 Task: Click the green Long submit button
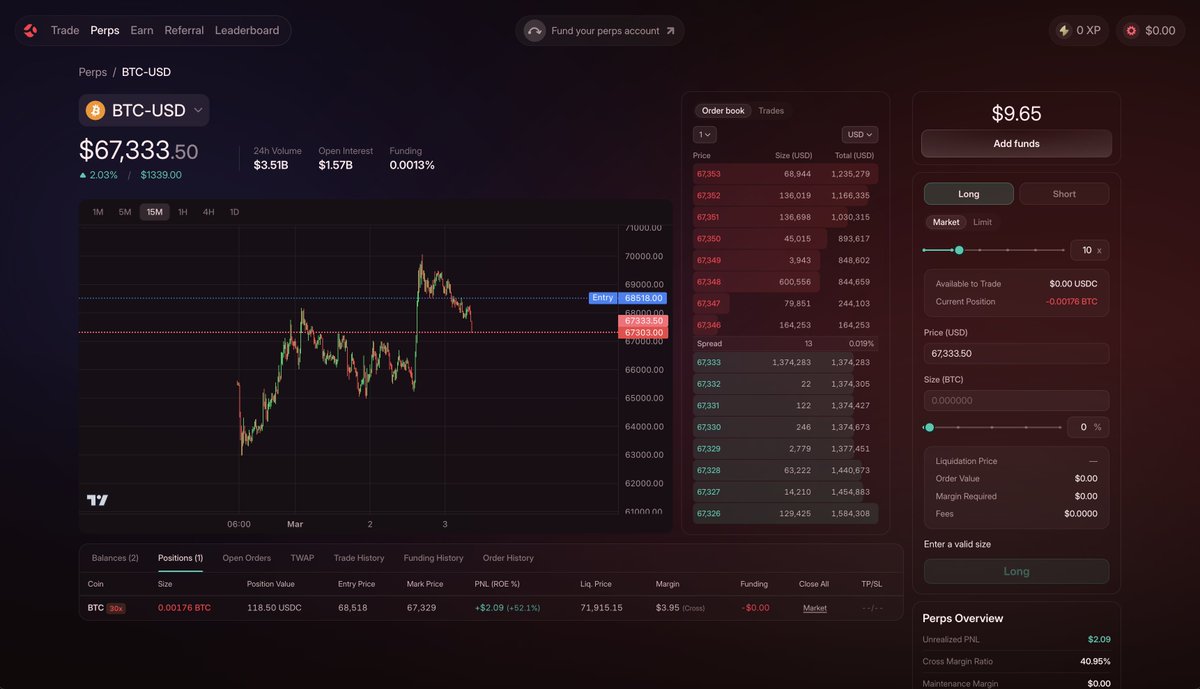click(x=1016, y=571)
